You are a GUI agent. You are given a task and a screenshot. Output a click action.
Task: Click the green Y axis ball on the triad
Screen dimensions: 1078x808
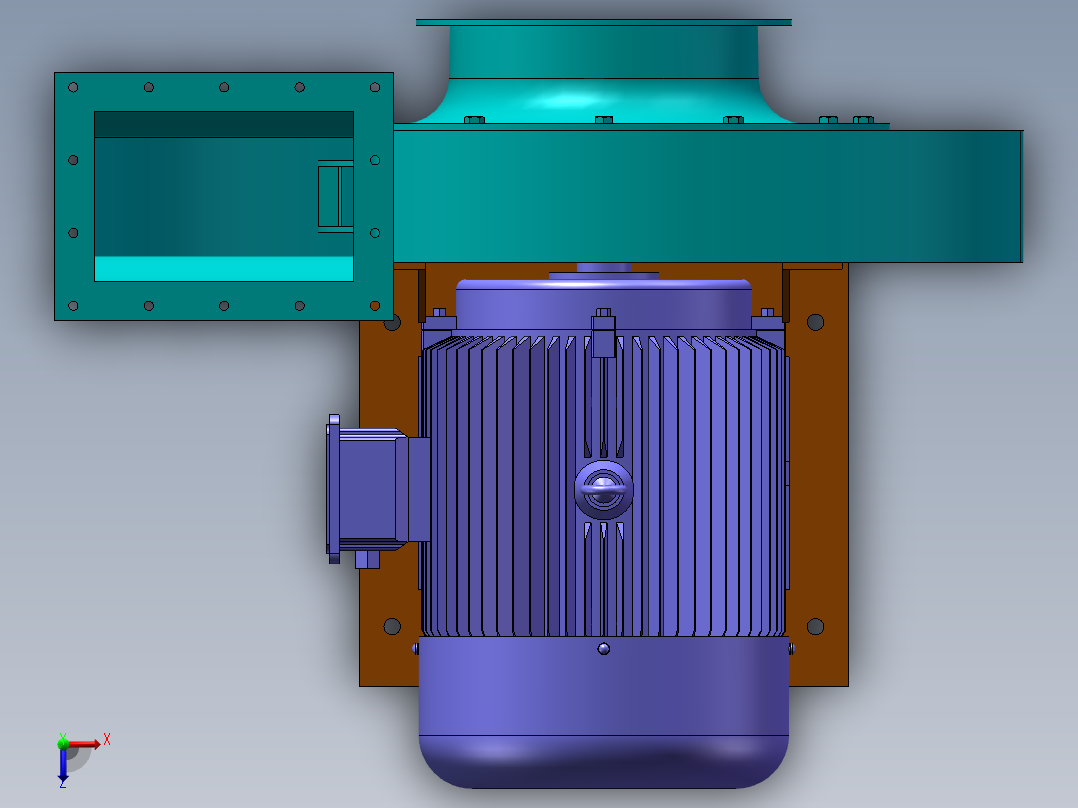pos(63,743)
